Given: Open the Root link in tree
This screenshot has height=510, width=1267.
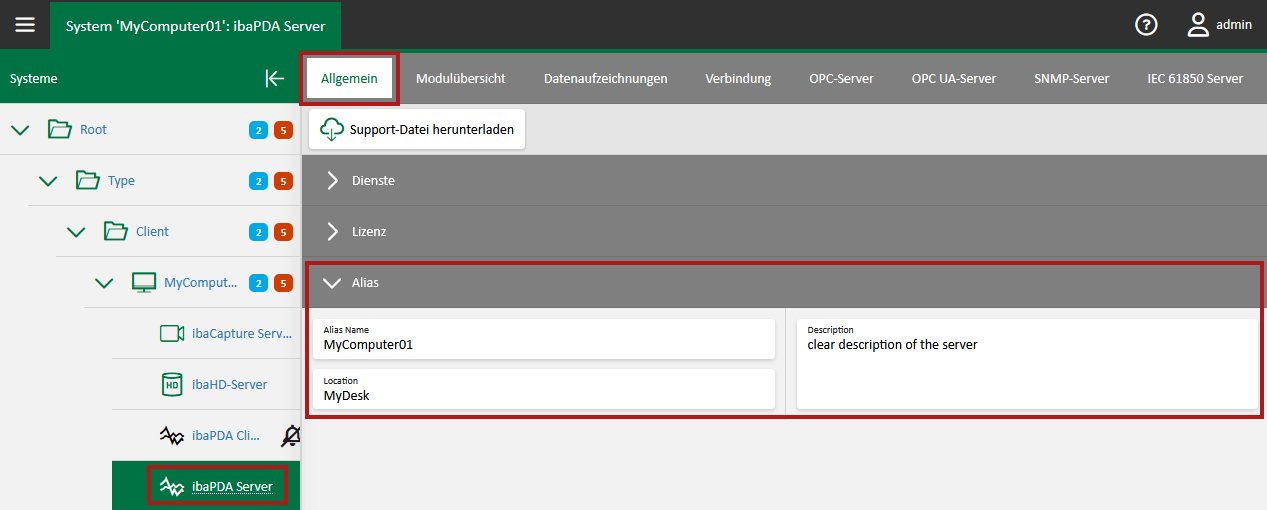Looking at the screenshot, I should click(x=93, y=130).
